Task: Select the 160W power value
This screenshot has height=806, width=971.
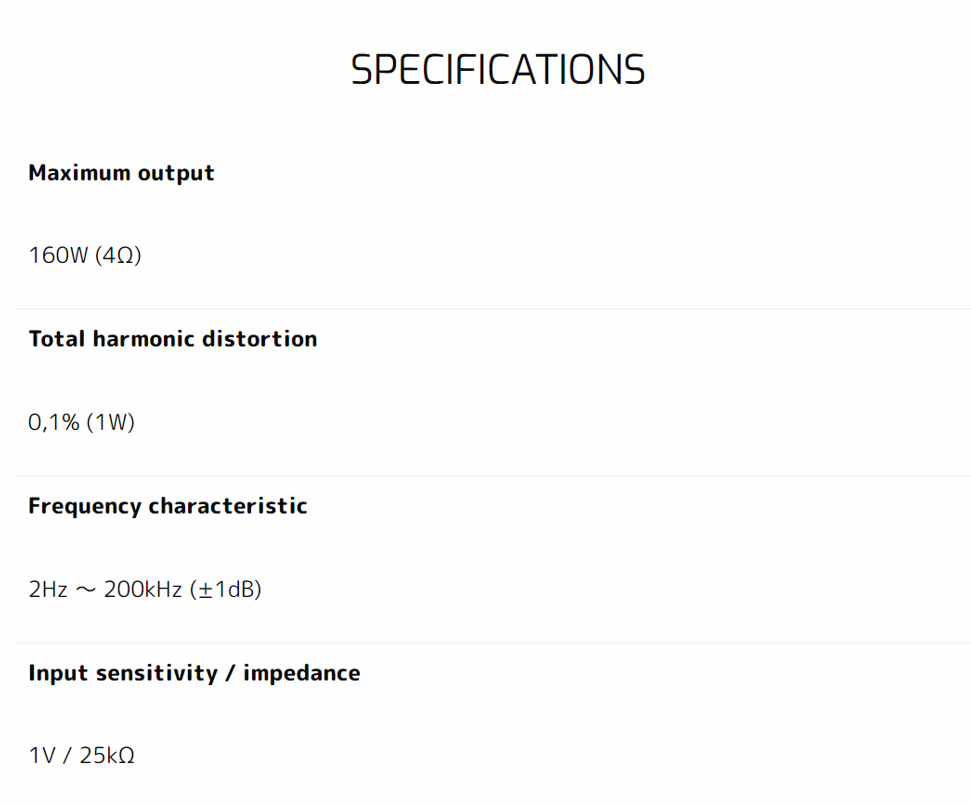Action: [58, 256]
